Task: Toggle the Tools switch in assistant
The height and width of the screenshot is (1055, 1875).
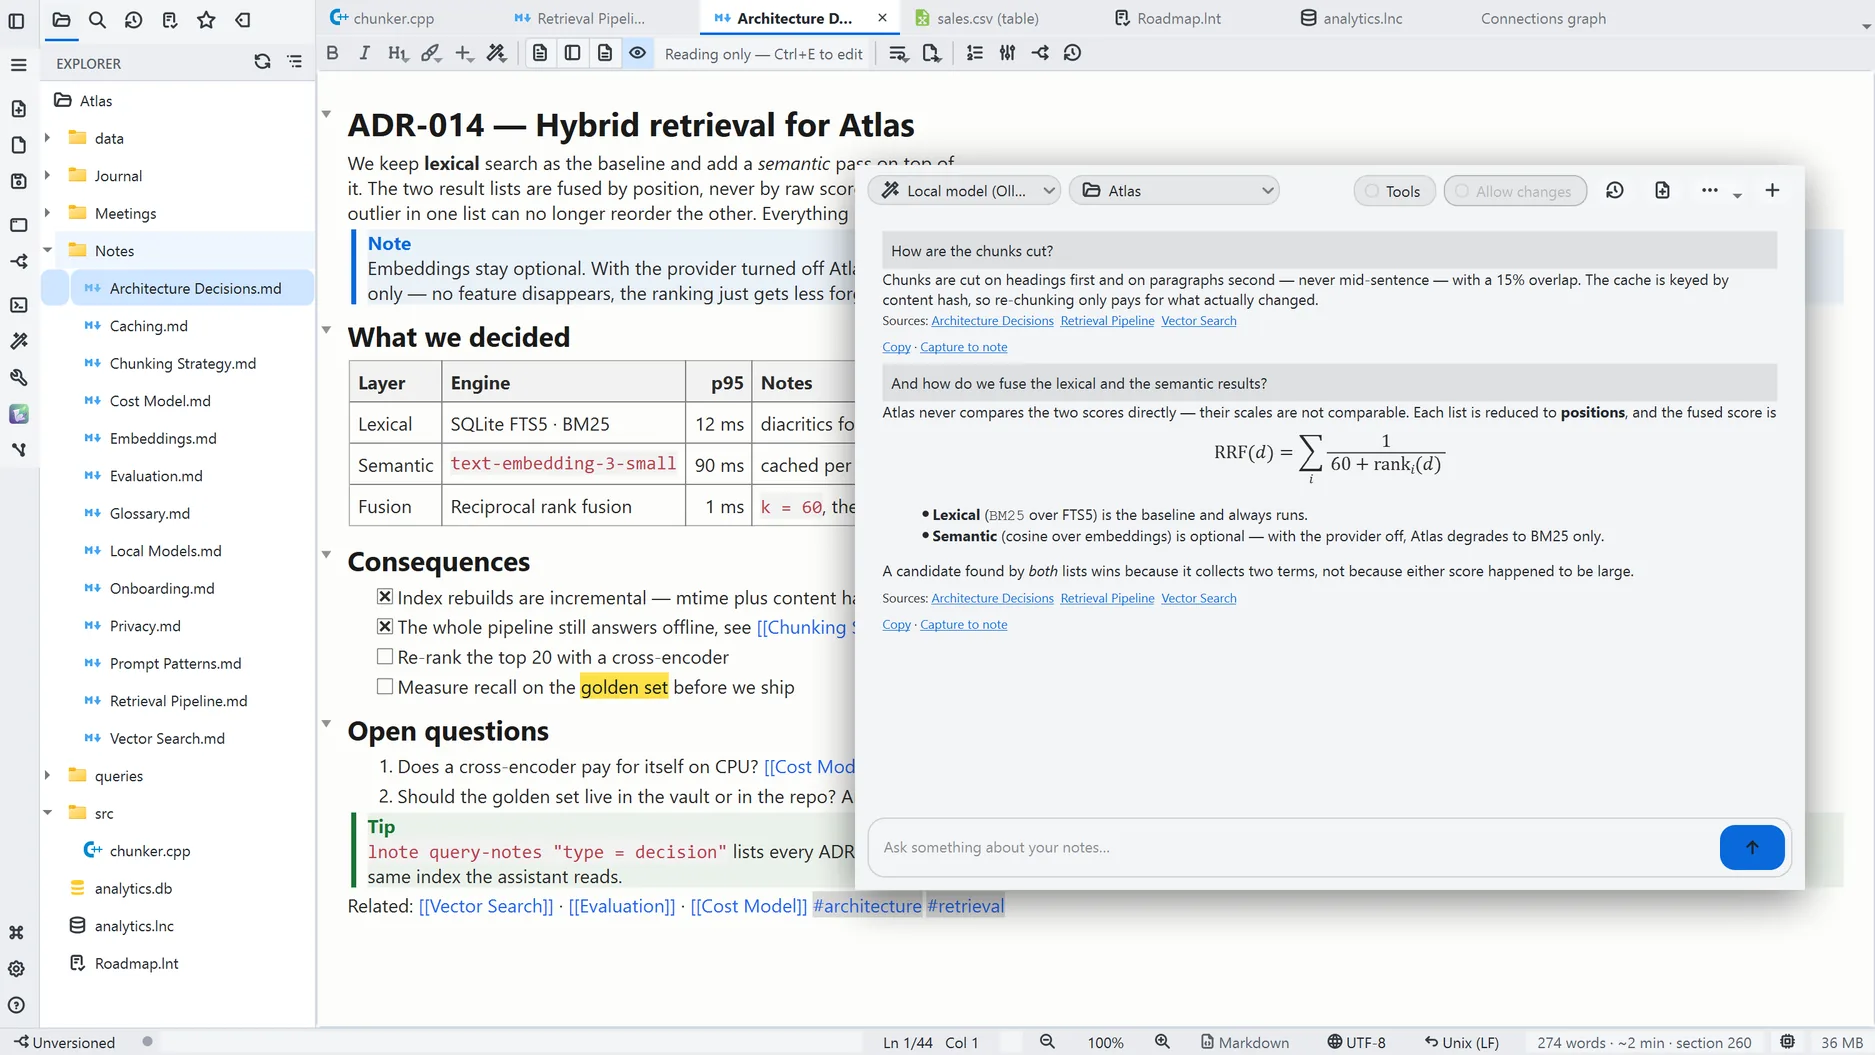Action: click(1394, 191)
